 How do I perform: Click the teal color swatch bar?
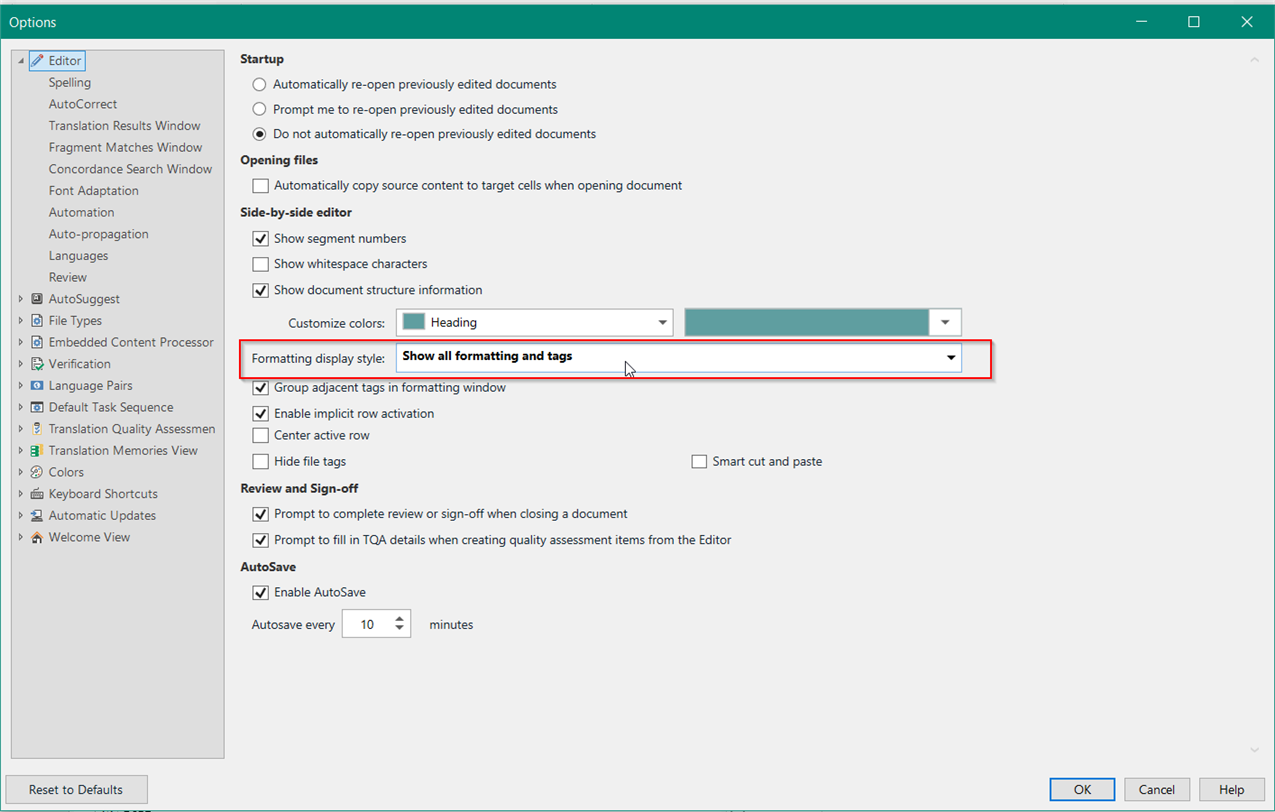point(807,322)
